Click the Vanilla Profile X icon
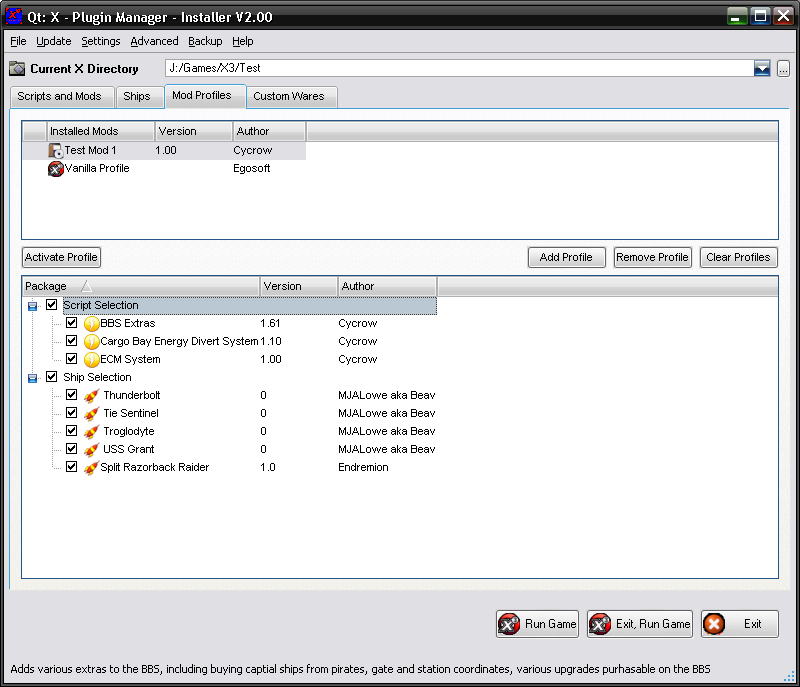 point(55,169)
